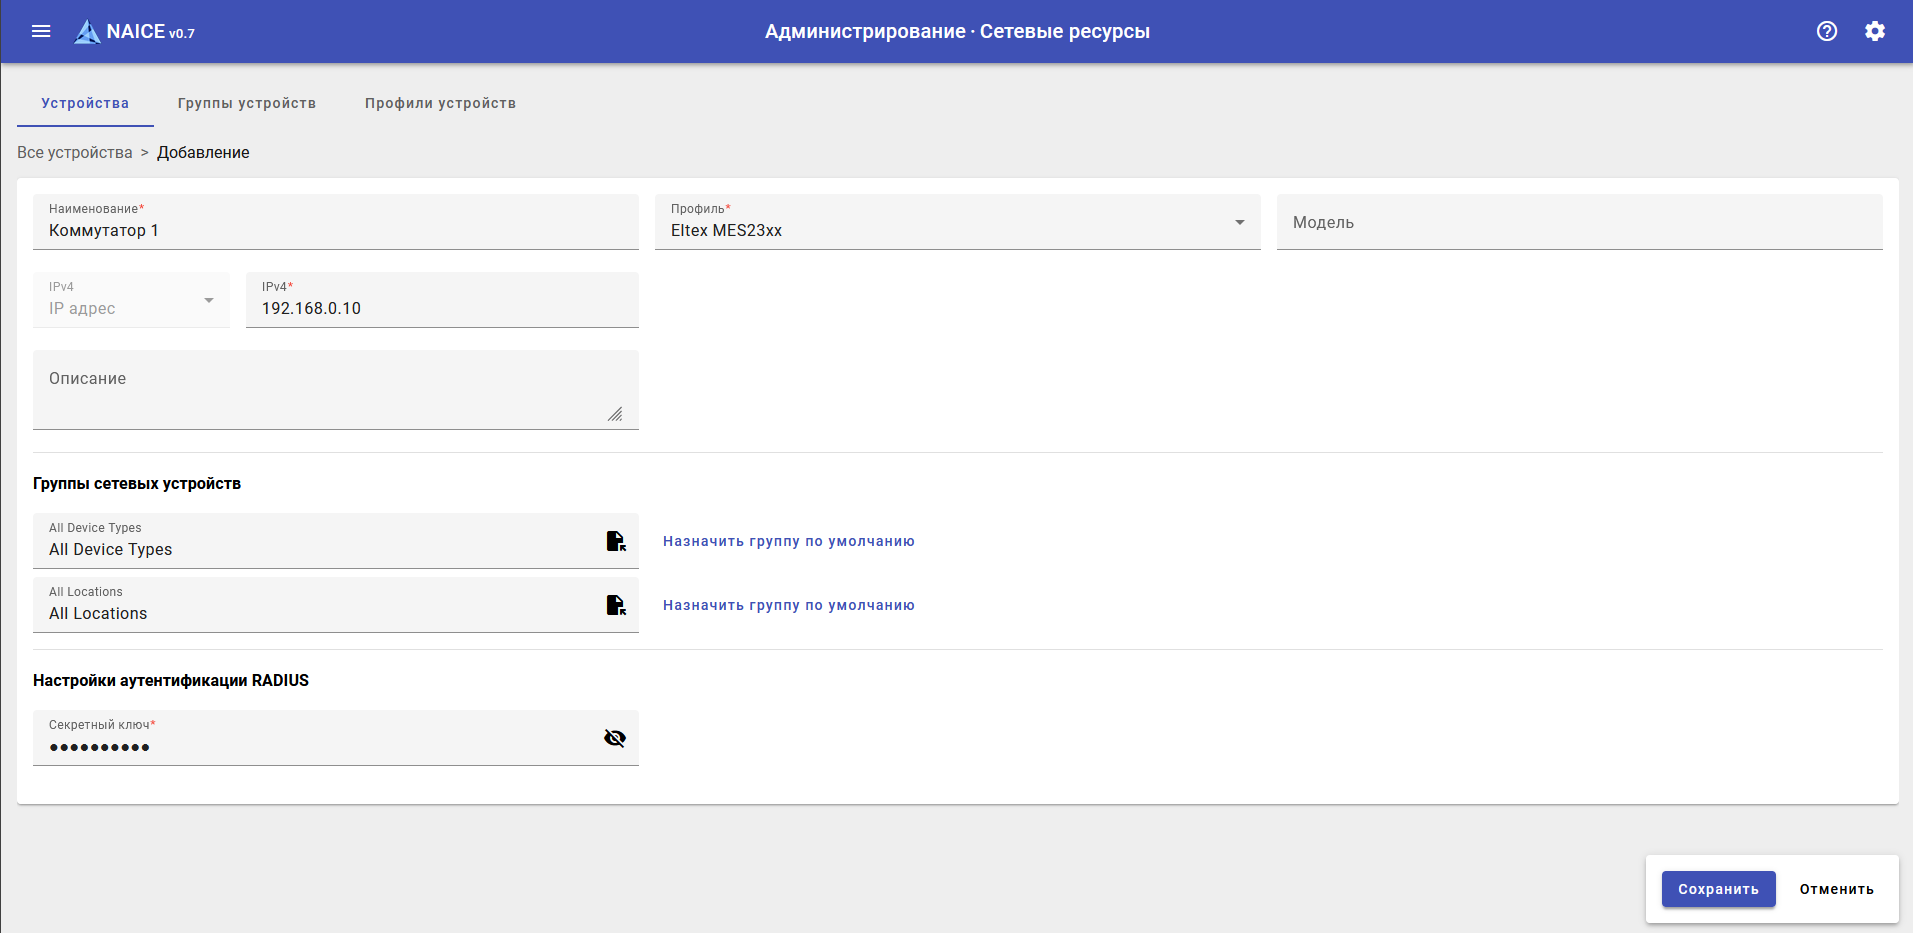Open the hamburger navigation menu

(x=41, y=31)
